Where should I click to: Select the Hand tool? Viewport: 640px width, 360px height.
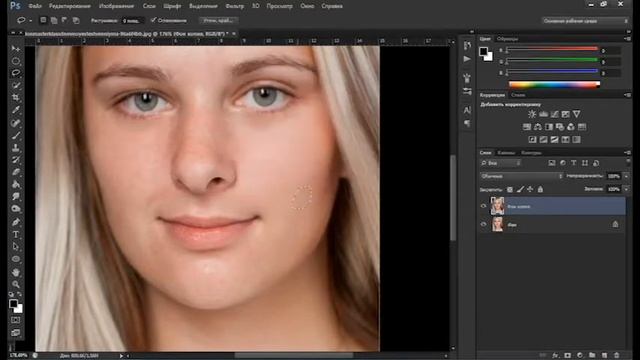tap(16, 272)
